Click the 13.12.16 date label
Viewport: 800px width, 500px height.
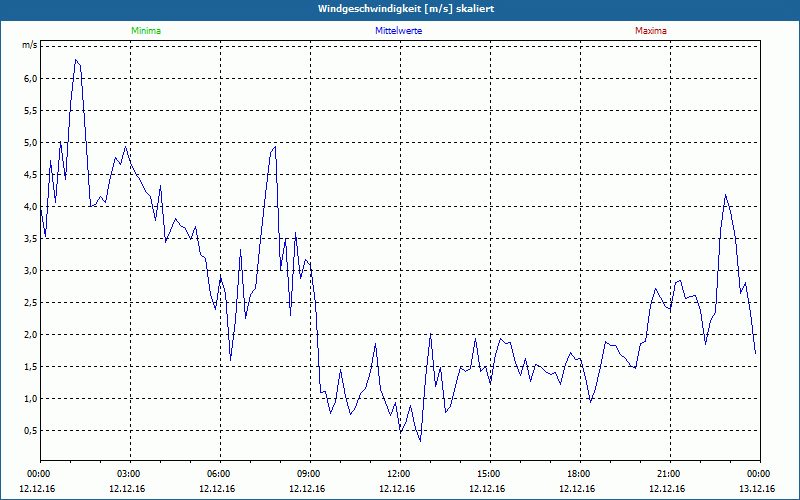click(x=757, y=489)
